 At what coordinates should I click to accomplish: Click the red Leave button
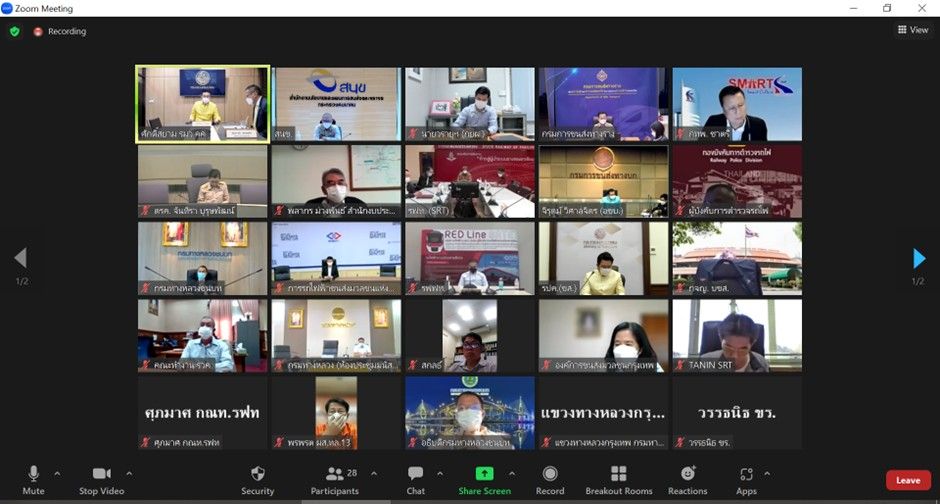tap(908, 480)
